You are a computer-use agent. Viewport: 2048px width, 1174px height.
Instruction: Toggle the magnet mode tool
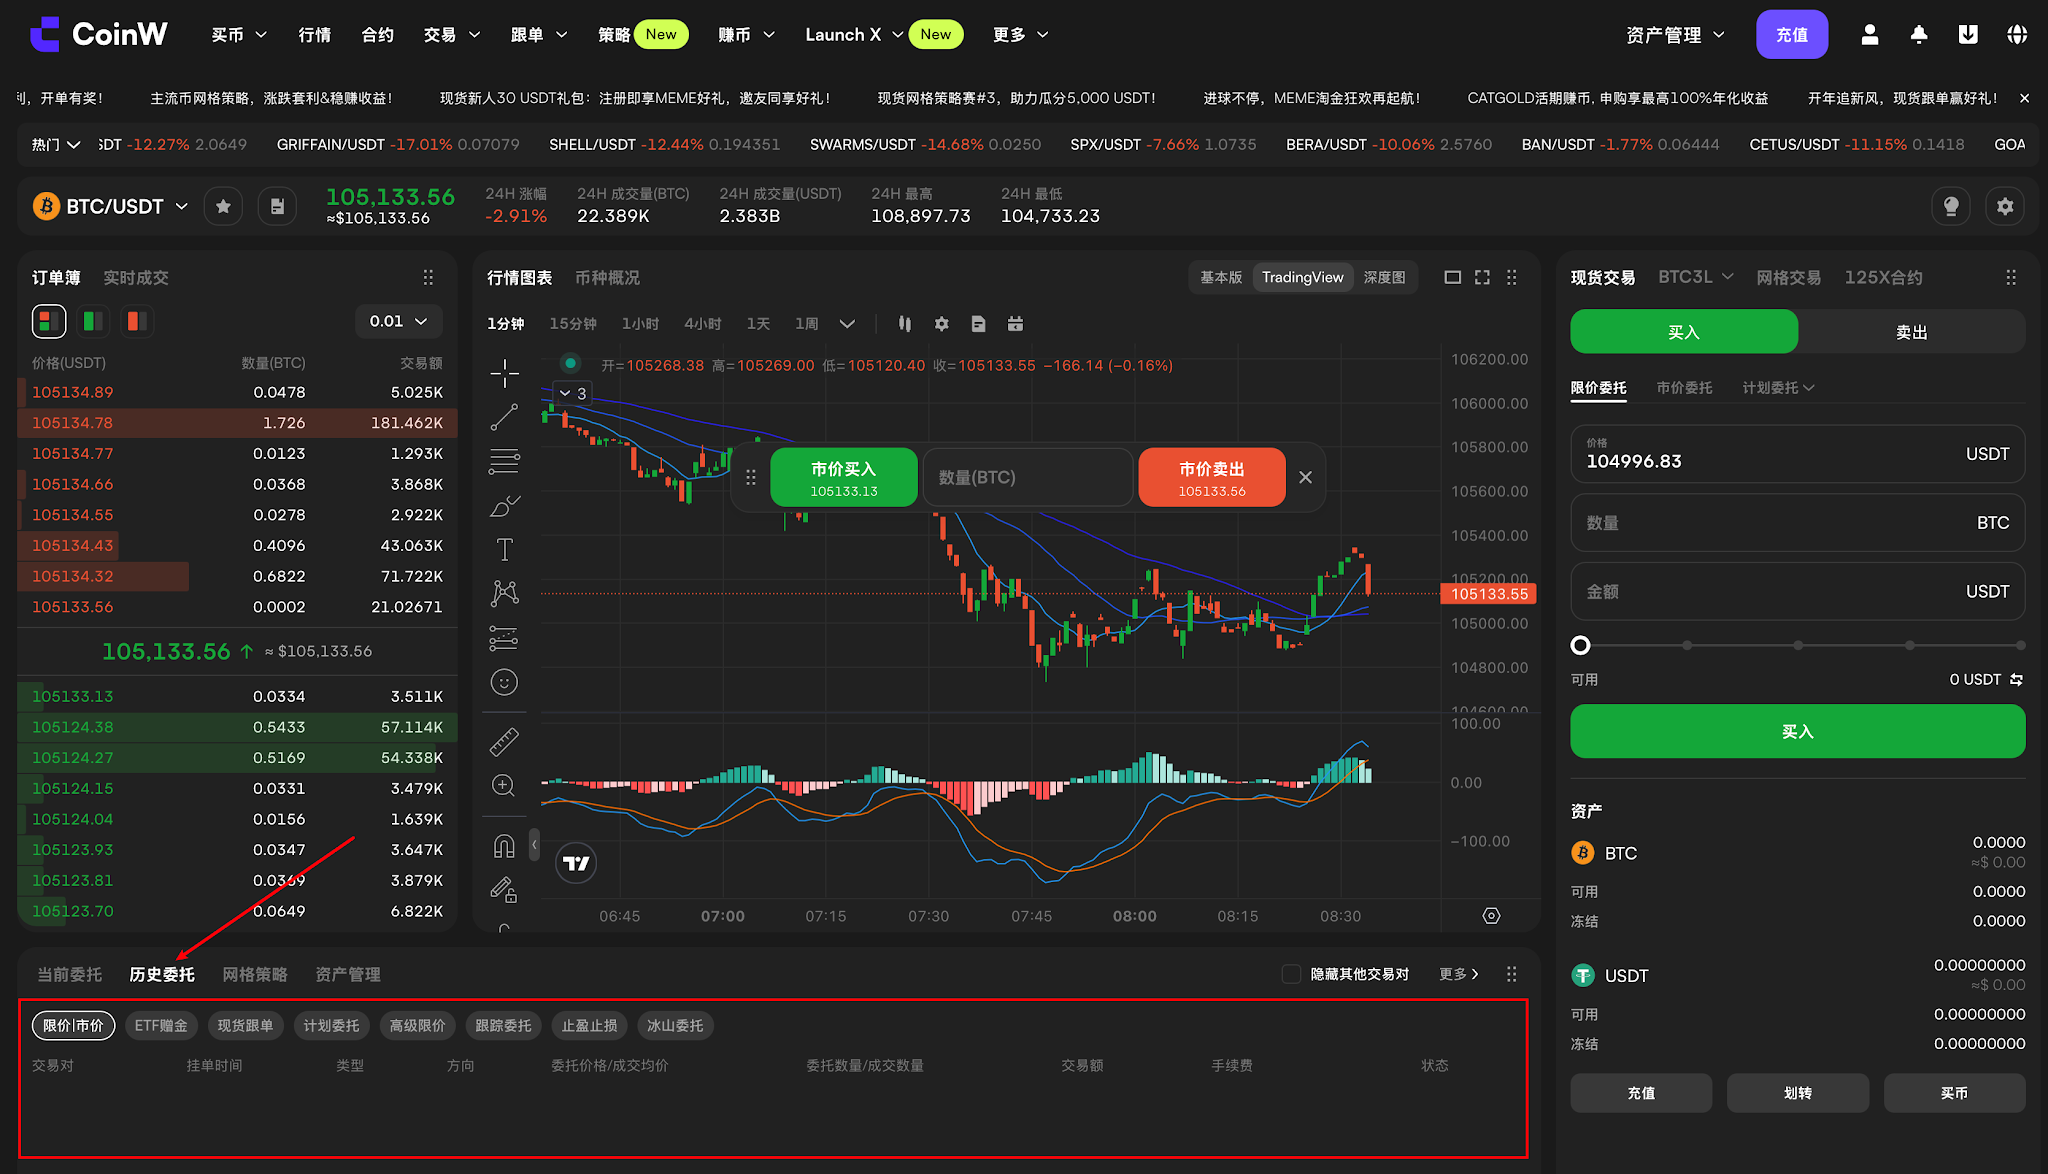coord(504,846)
